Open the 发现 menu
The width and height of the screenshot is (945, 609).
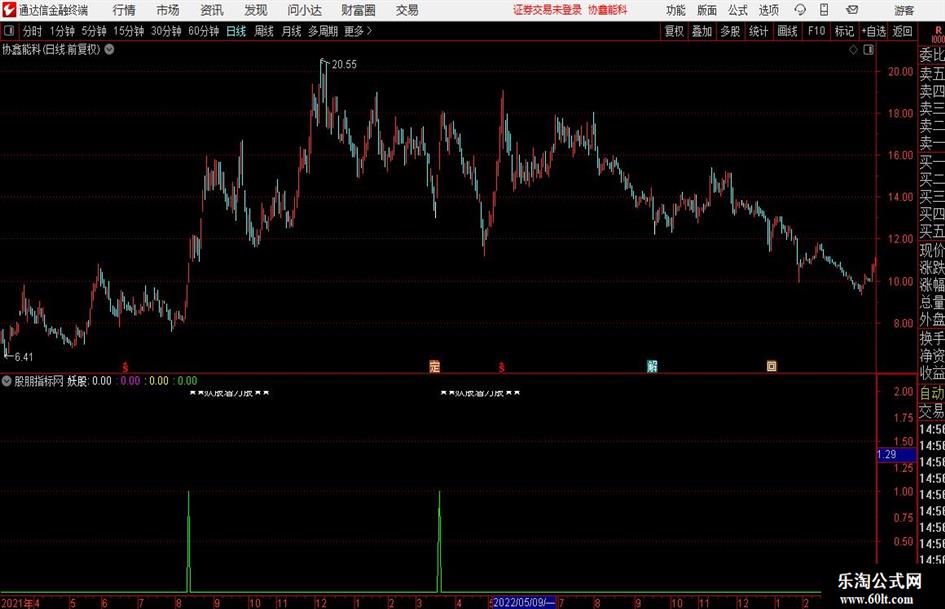pyautogui.click(x=256, y=10)
